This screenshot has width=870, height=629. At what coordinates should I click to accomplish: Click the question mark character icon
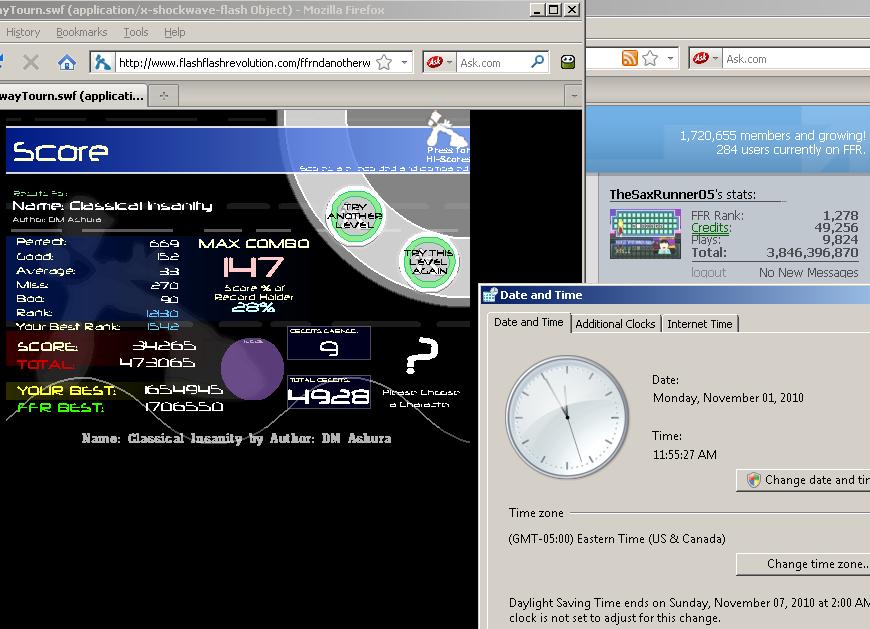click(x=422, y=355)
